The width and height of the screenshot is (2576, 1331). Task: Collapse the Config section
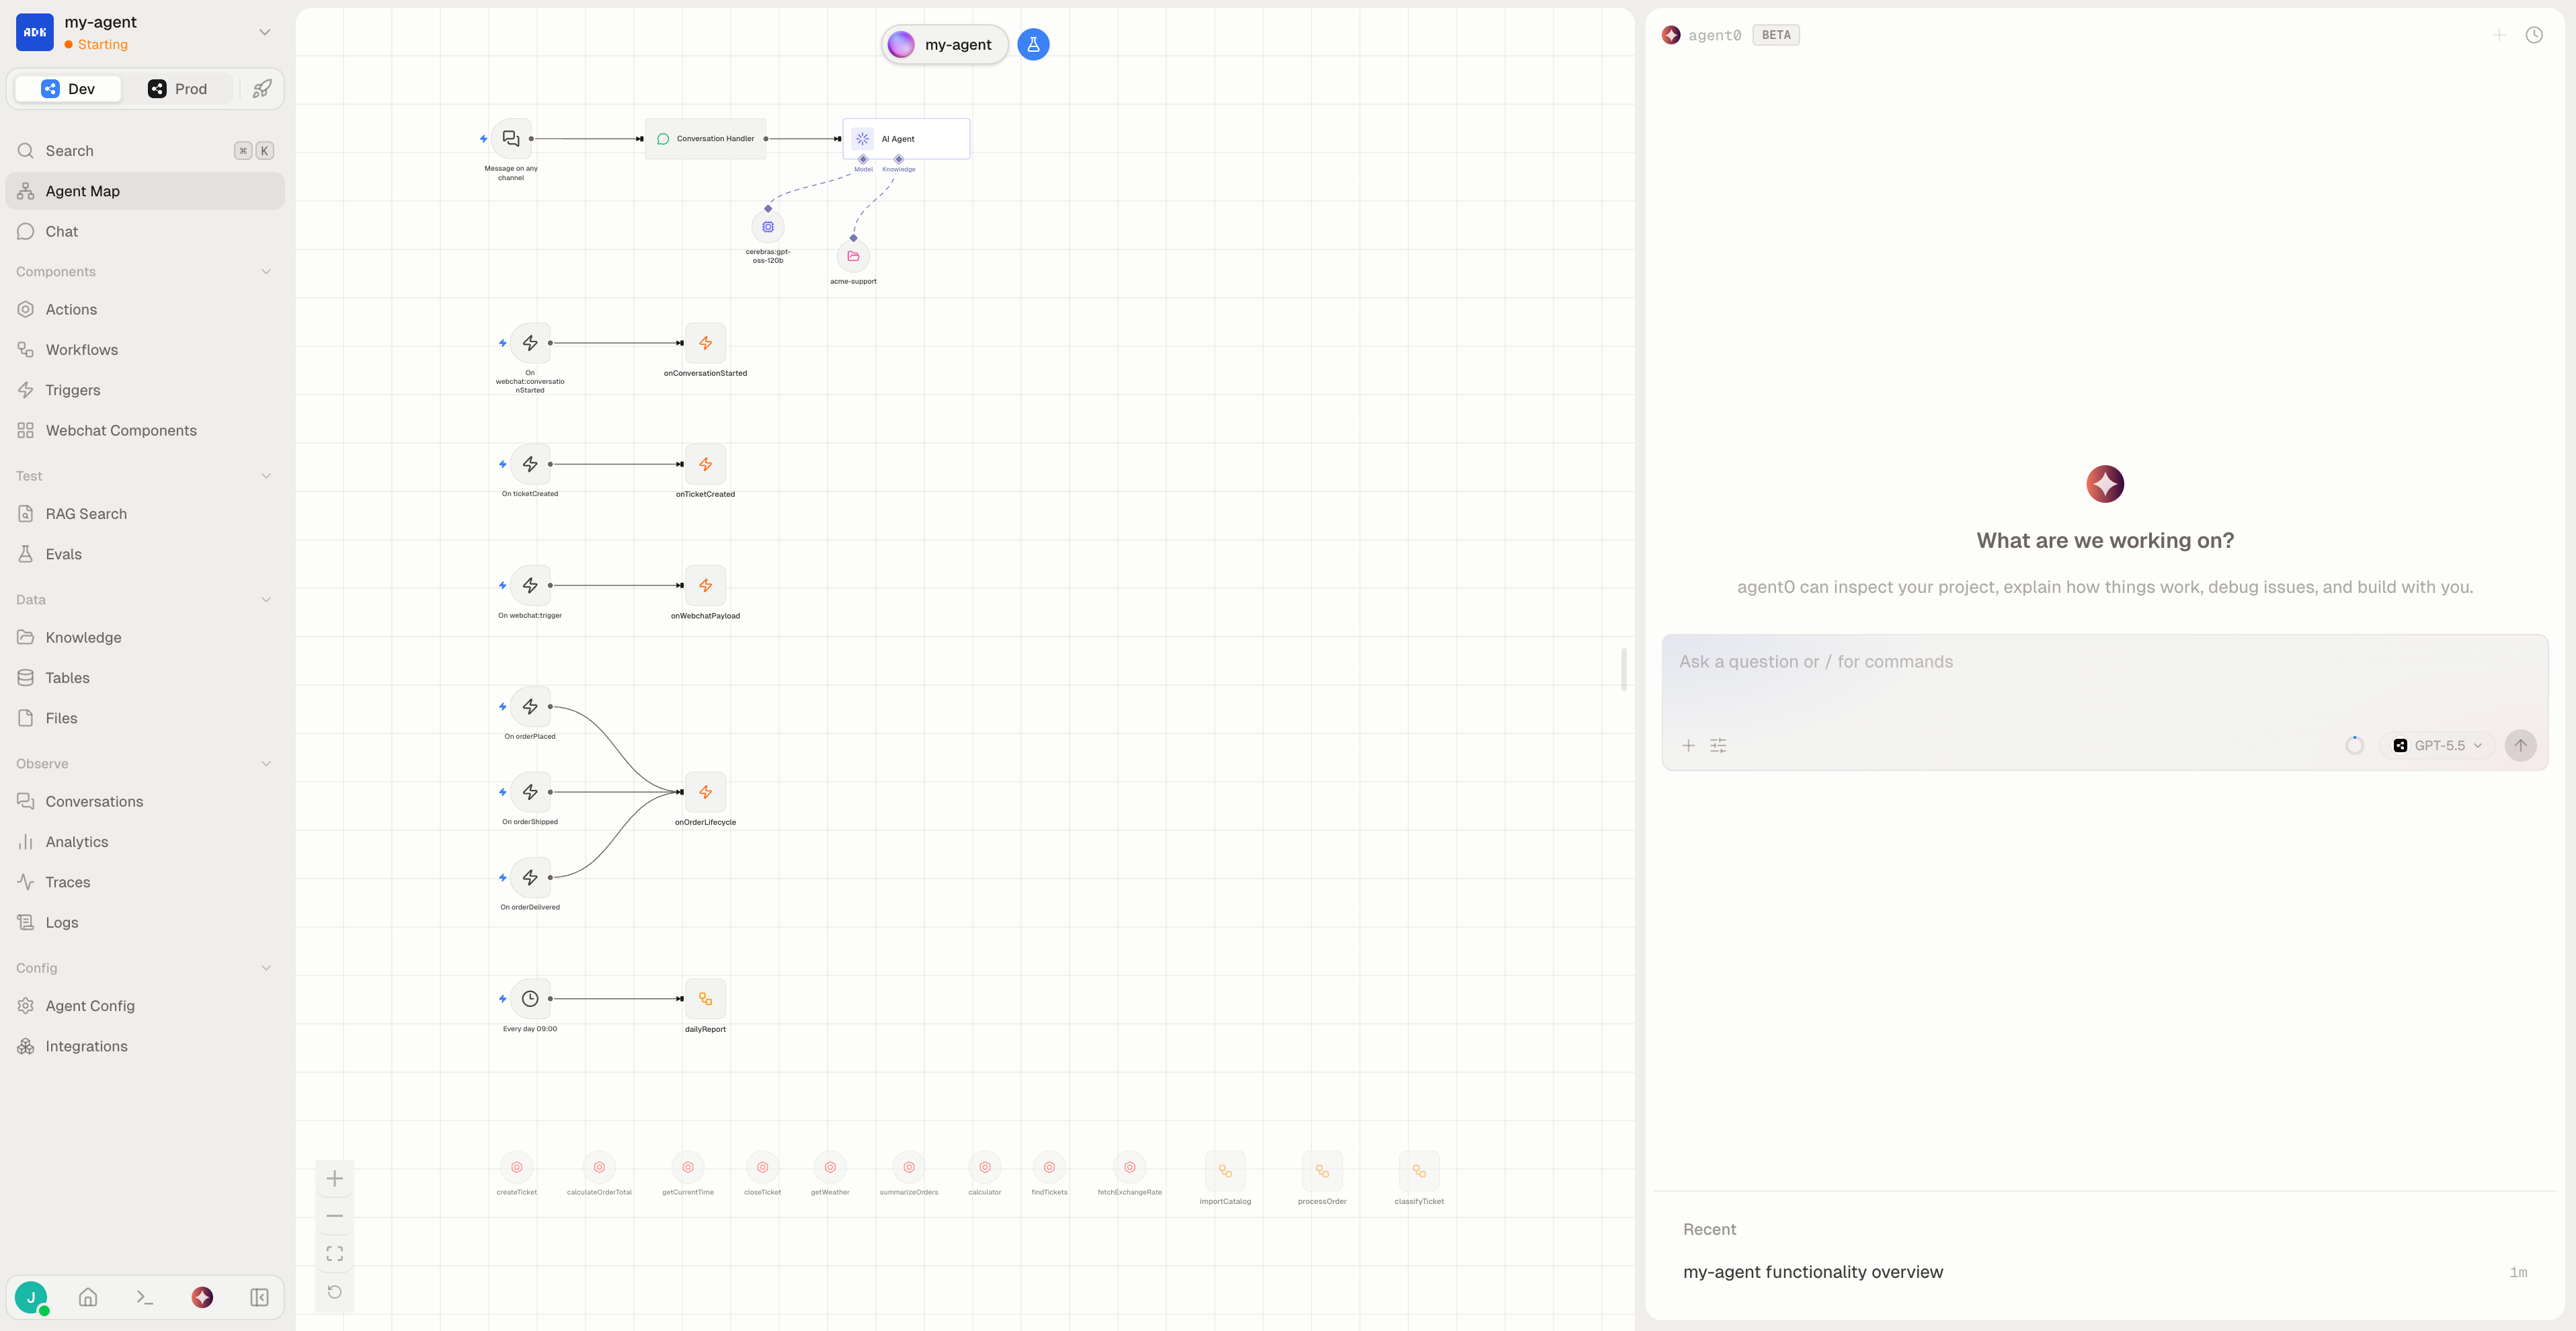pyautogui.click(x=266, y=968)
